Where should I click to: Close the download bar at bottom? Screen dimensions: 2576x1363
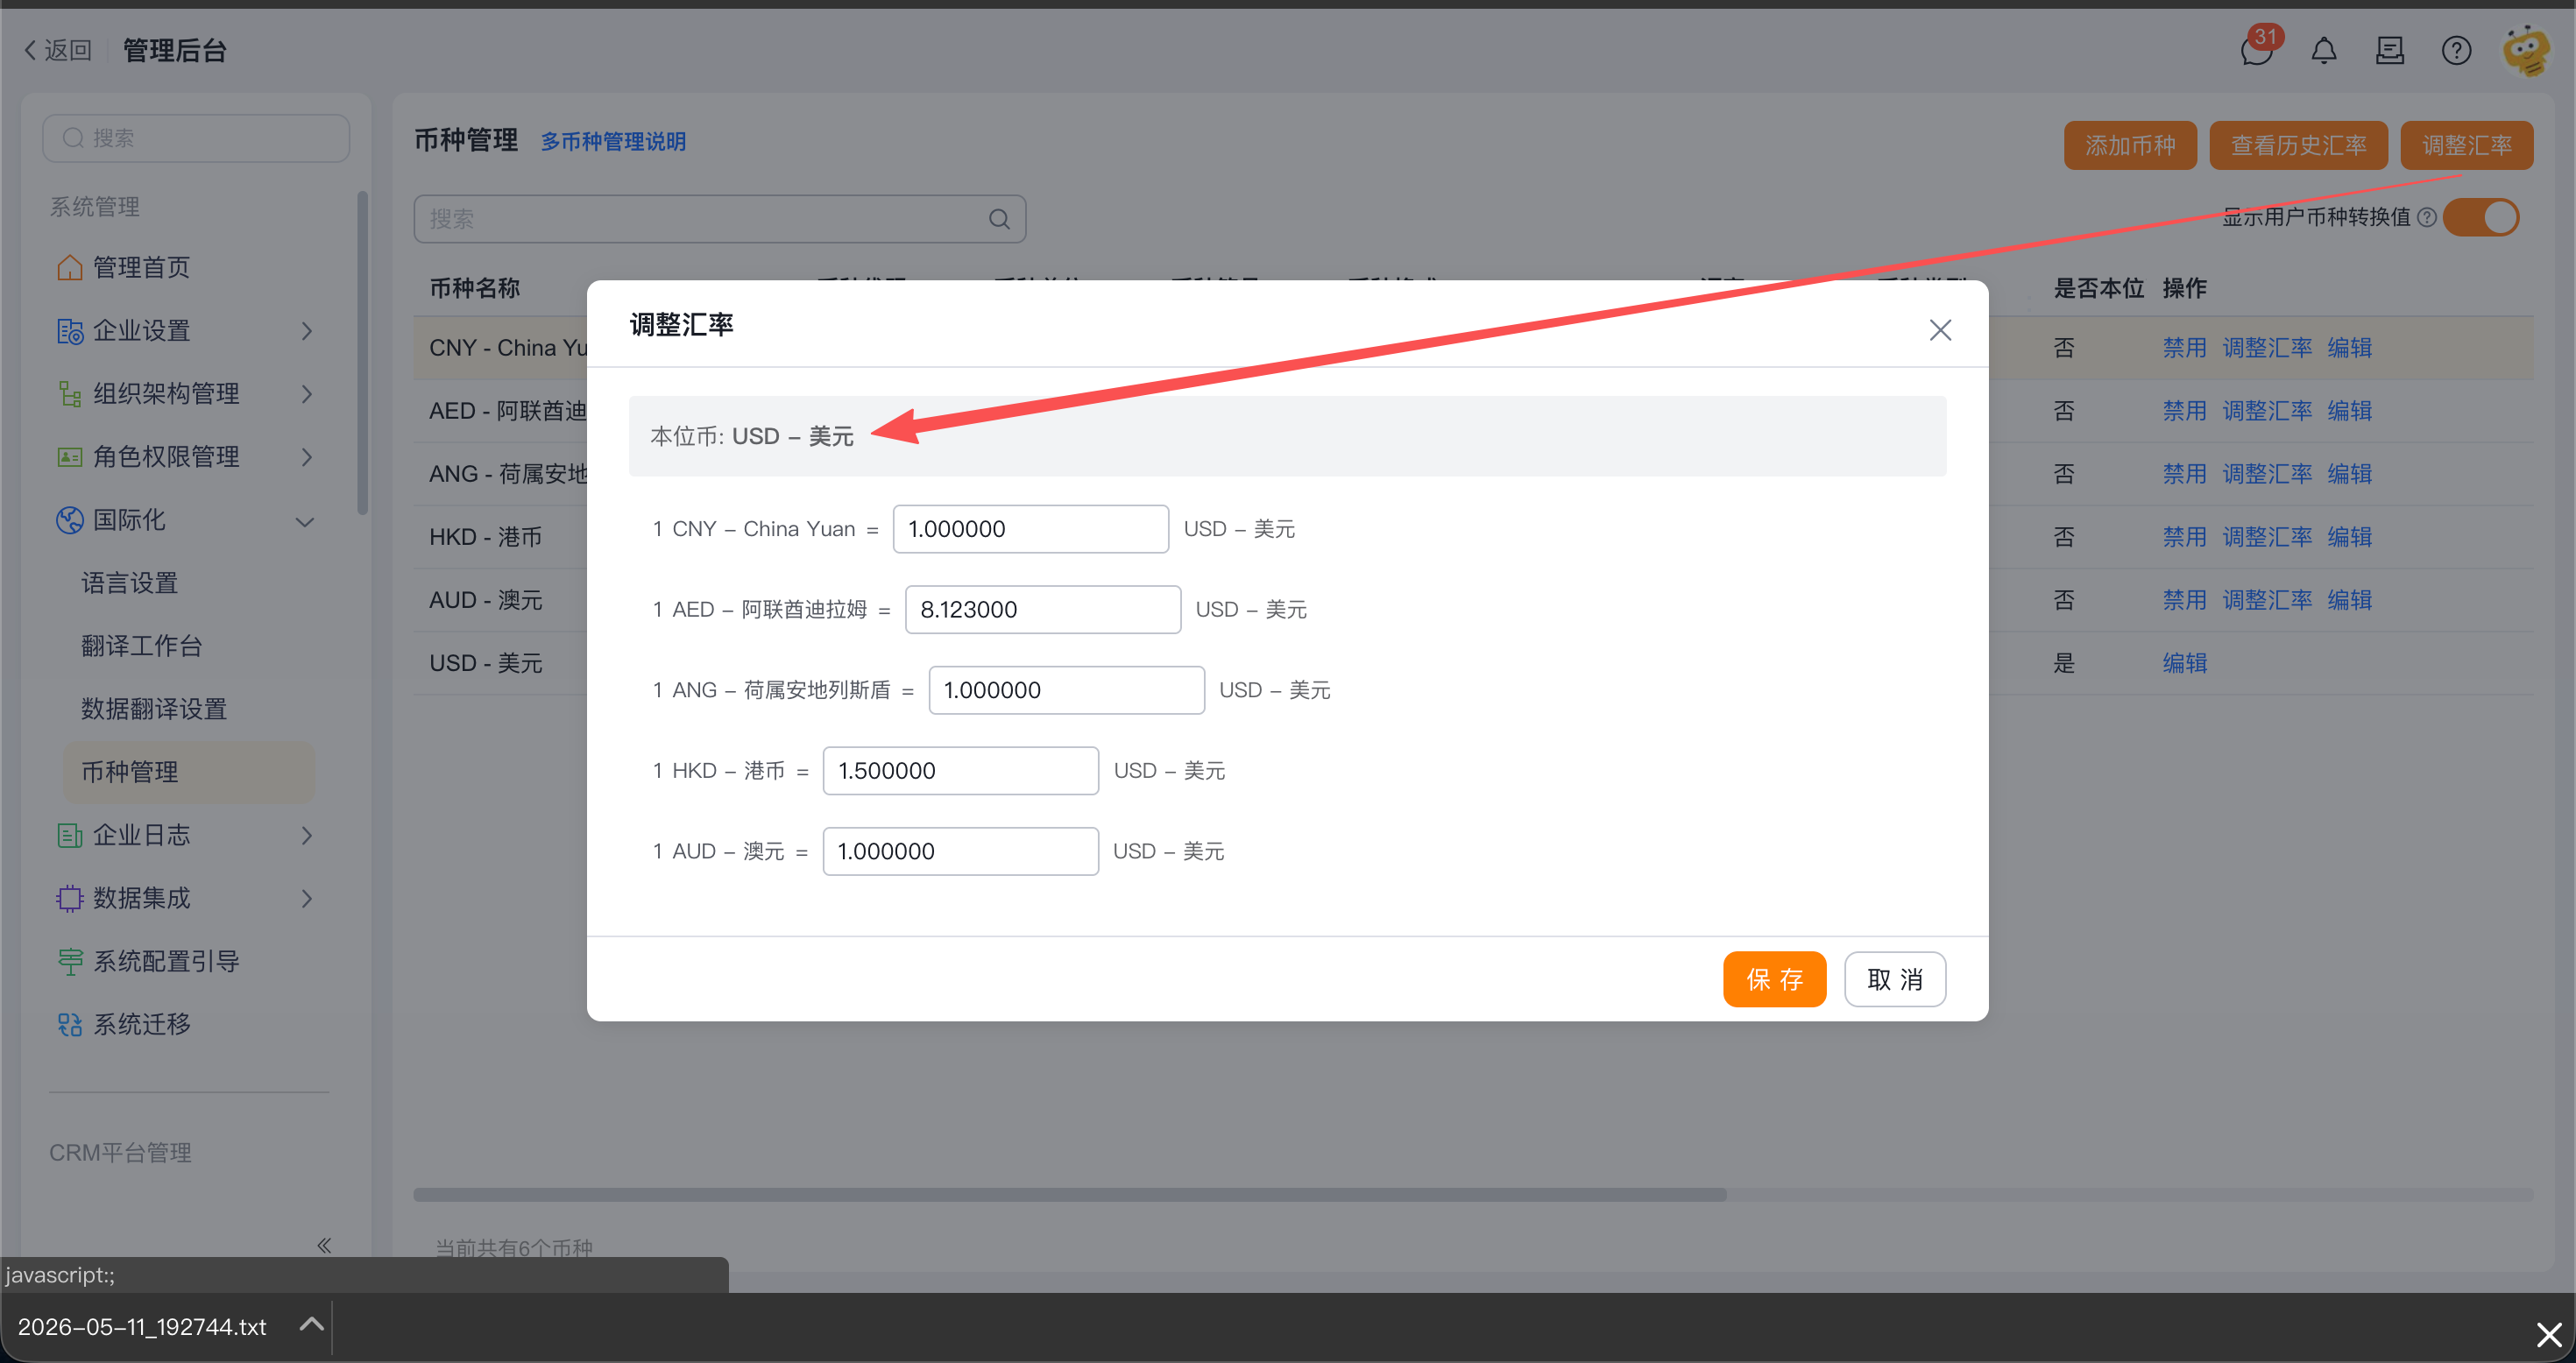2548,1333
